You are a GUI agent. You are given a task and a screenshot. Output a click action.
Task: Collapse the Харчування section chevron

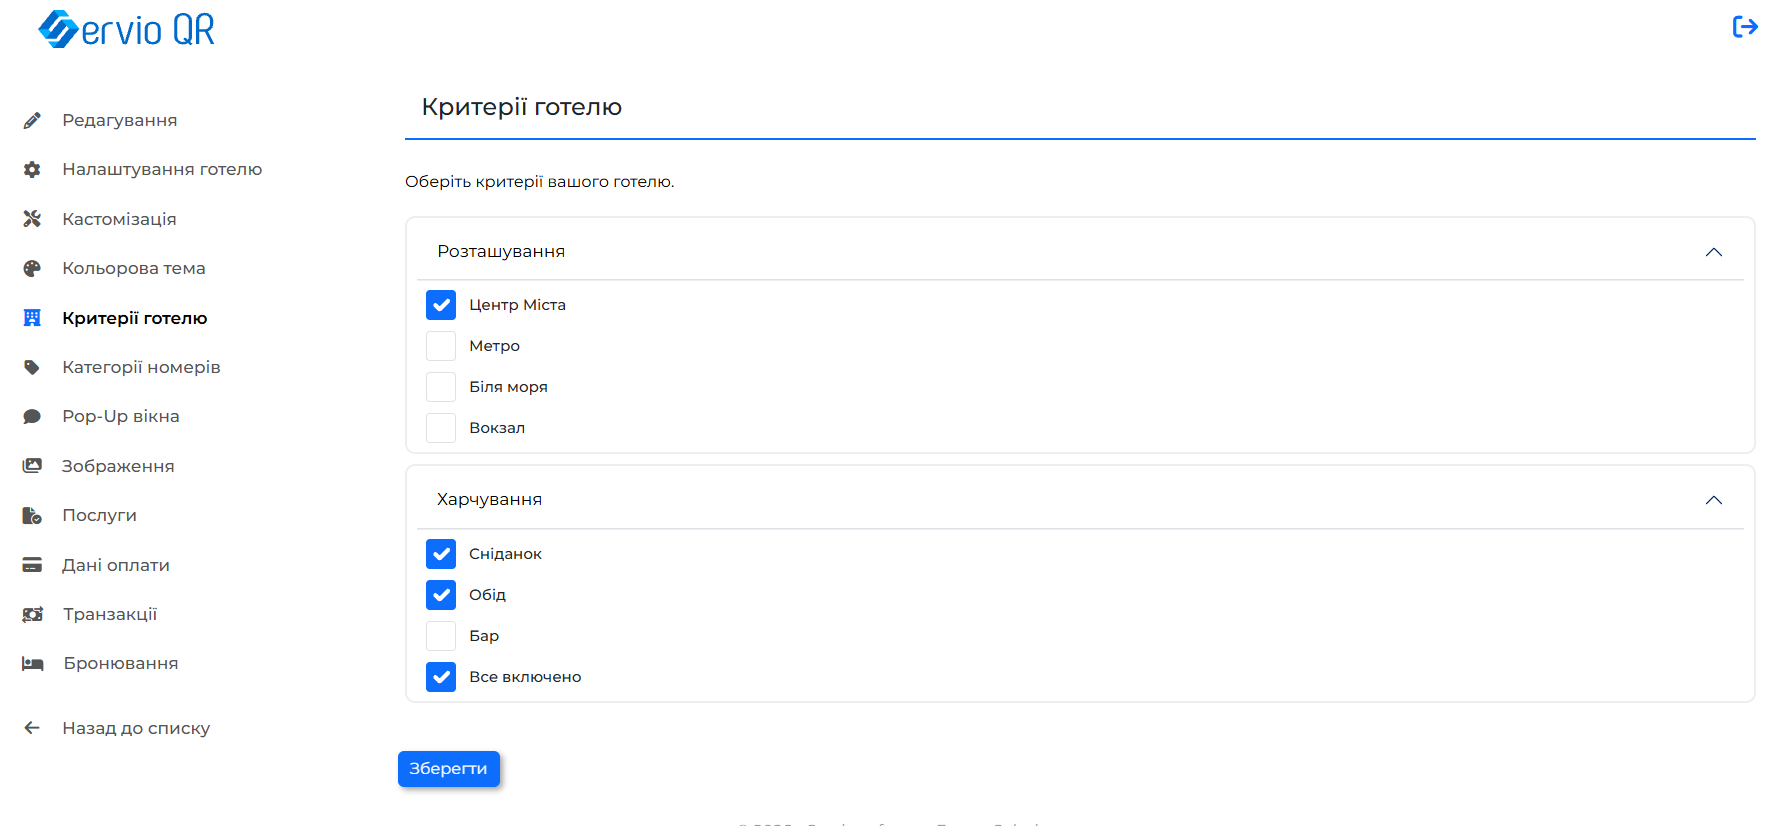(1714, 500)
